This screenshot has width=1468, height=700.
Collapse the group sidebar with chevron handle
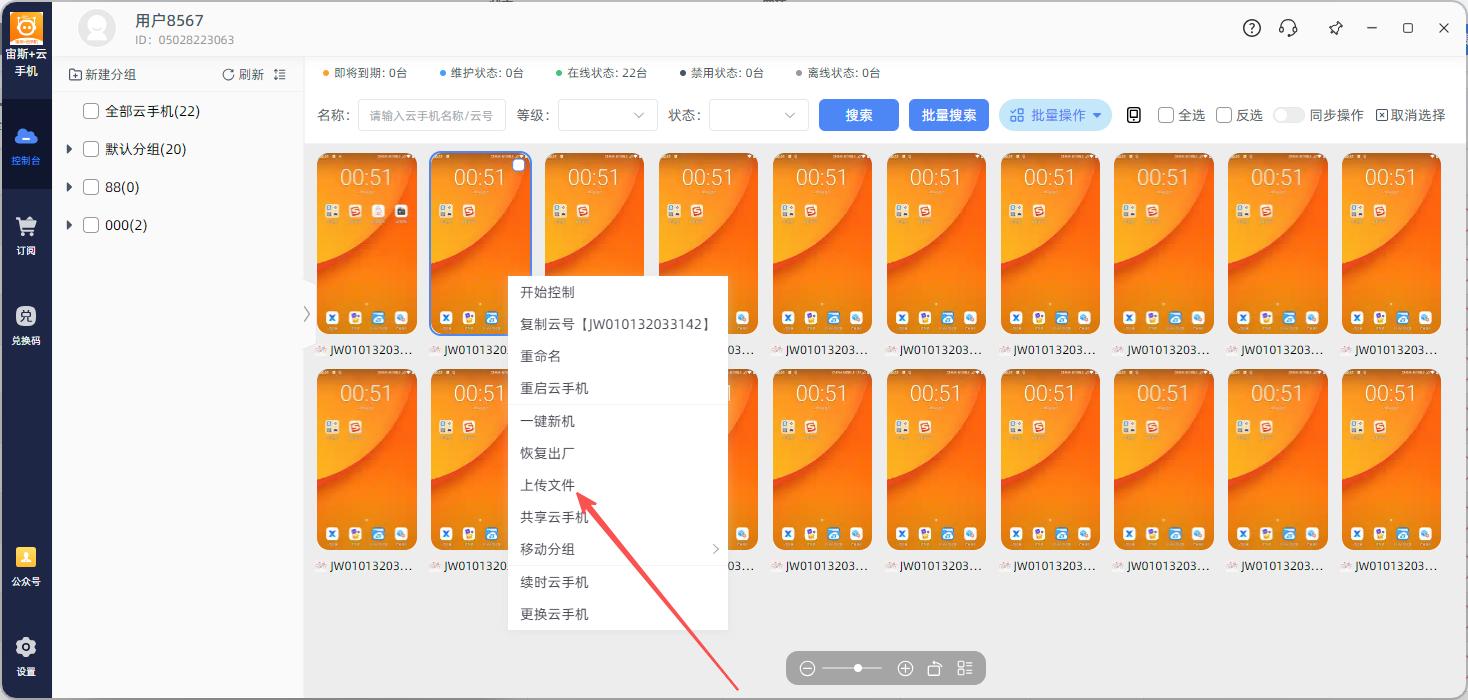pos(307,314)
